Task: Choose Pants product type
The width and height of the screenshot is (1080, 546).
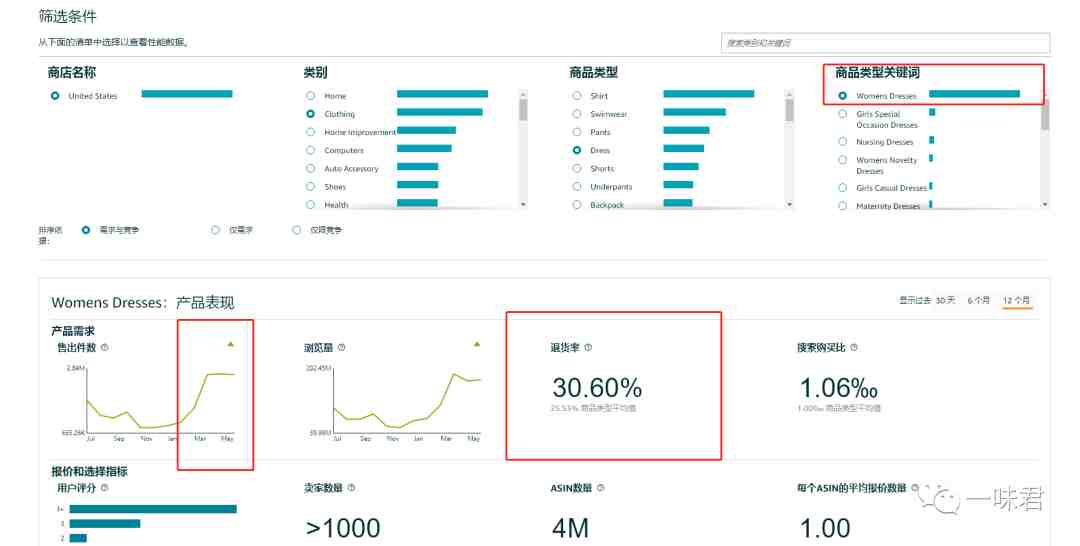Action: pos(577,132)
